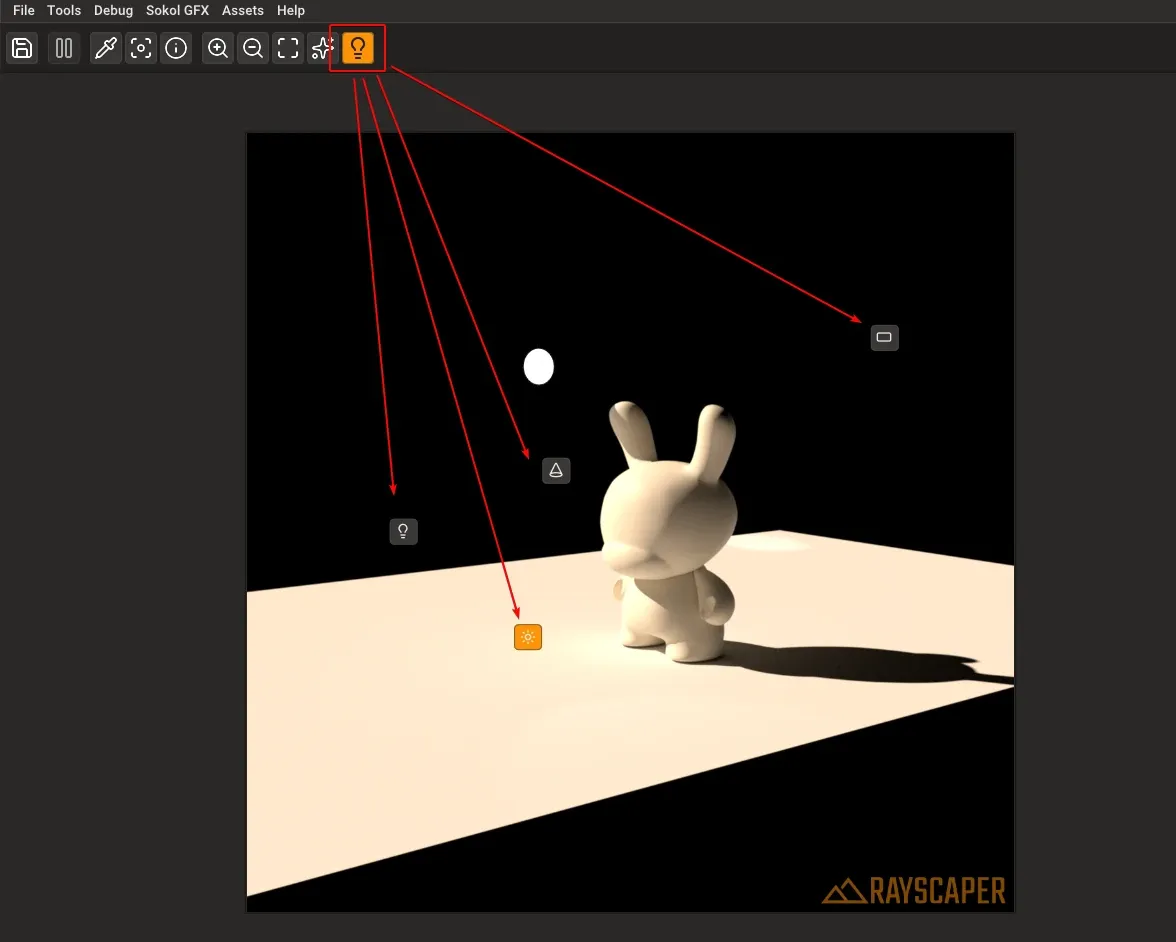Select the Eyedropper pixel inspector tool
Screen dimensions: 1176x942
coord(106,48)
